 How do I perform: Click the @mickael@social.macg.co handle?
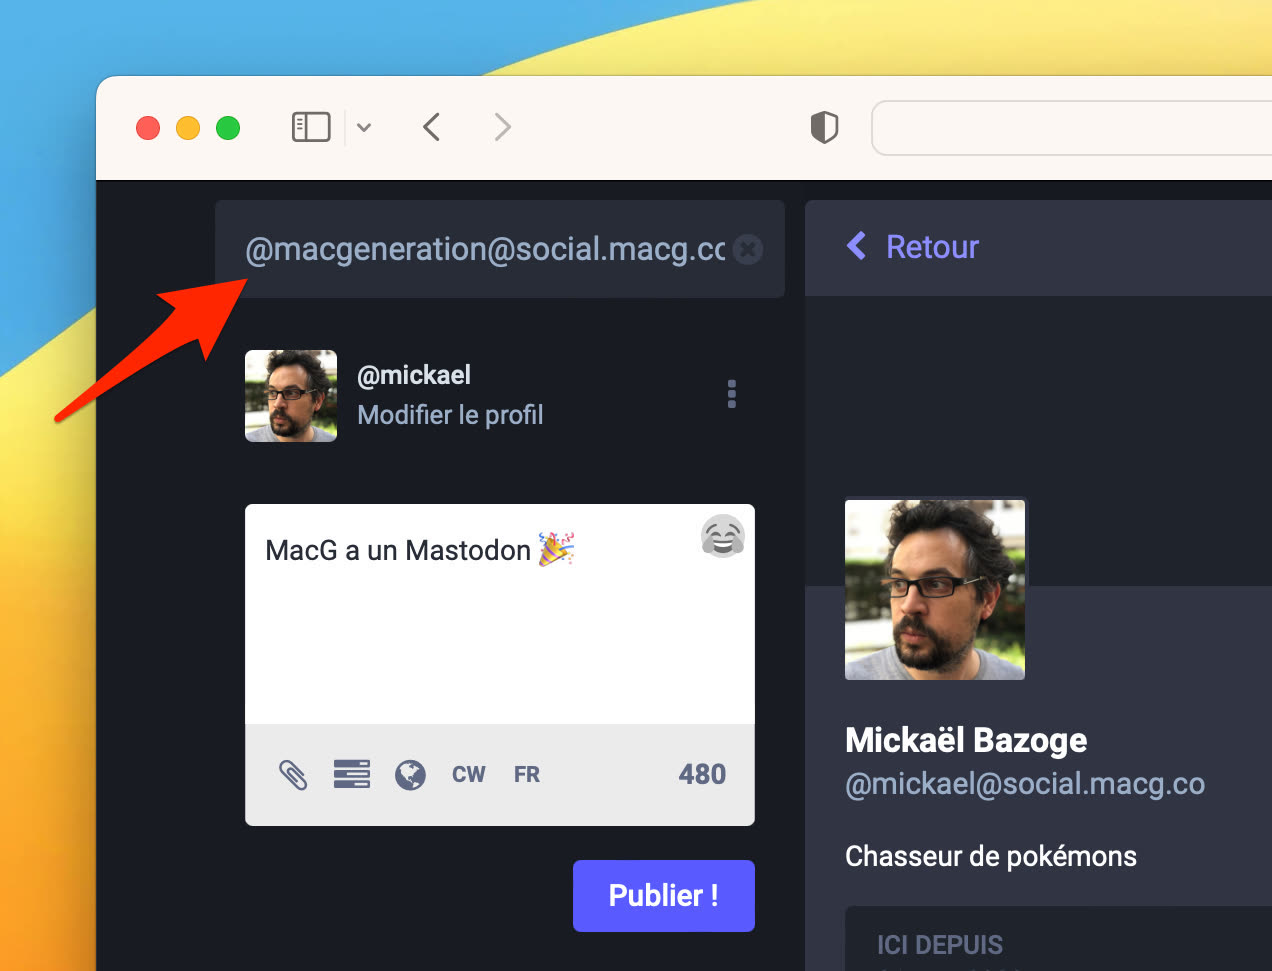coord(1025,784)
